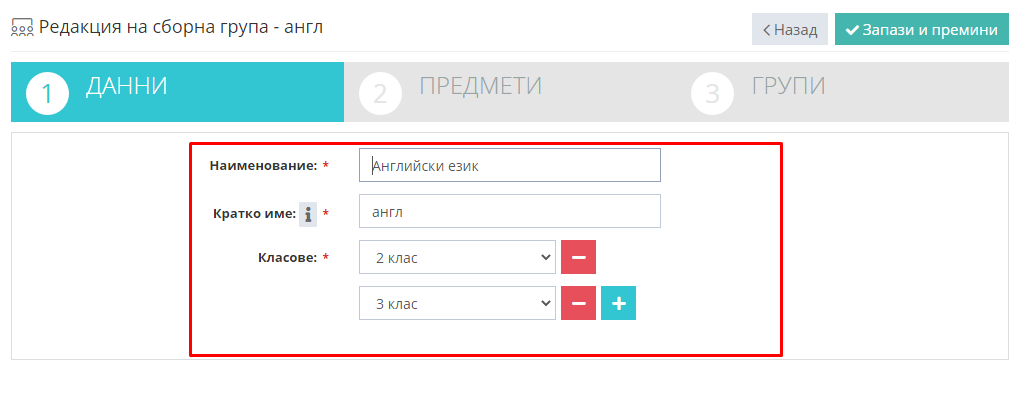Image resolution: width=1022 pixels, height=397 pixels.
Task: Focus the Кратко име field containing англ
Action: coord(510,211)
